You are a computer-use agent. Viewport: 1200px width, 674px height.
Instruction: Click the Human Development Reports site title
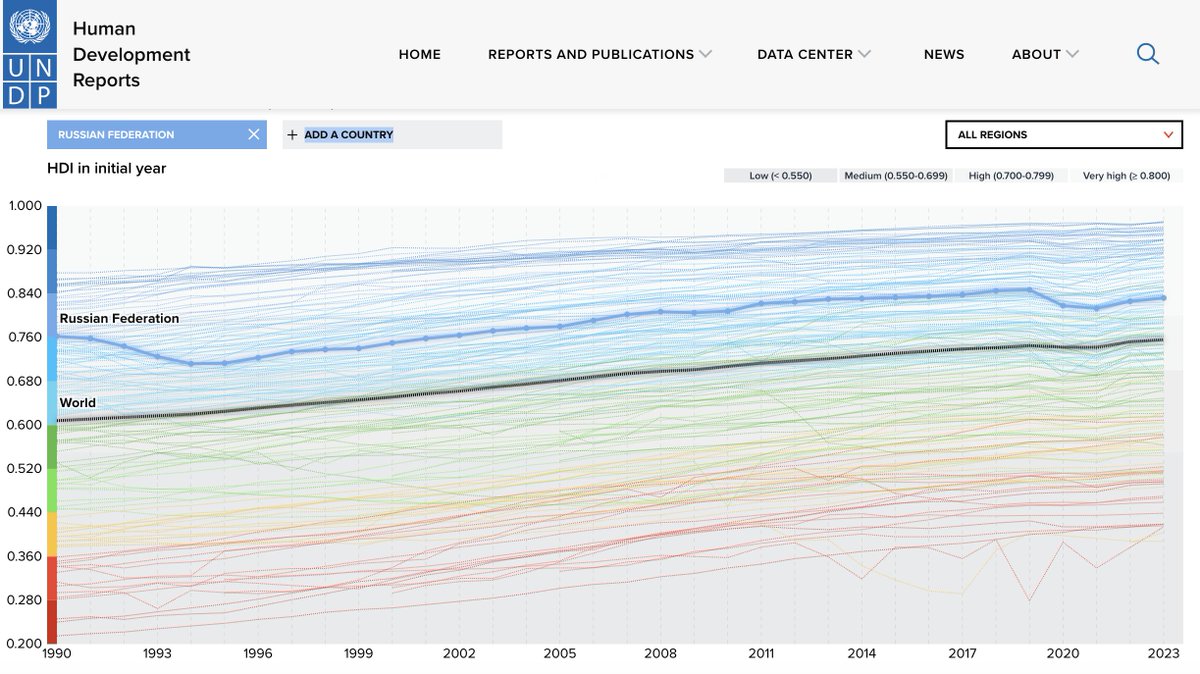tap(131, 55)
